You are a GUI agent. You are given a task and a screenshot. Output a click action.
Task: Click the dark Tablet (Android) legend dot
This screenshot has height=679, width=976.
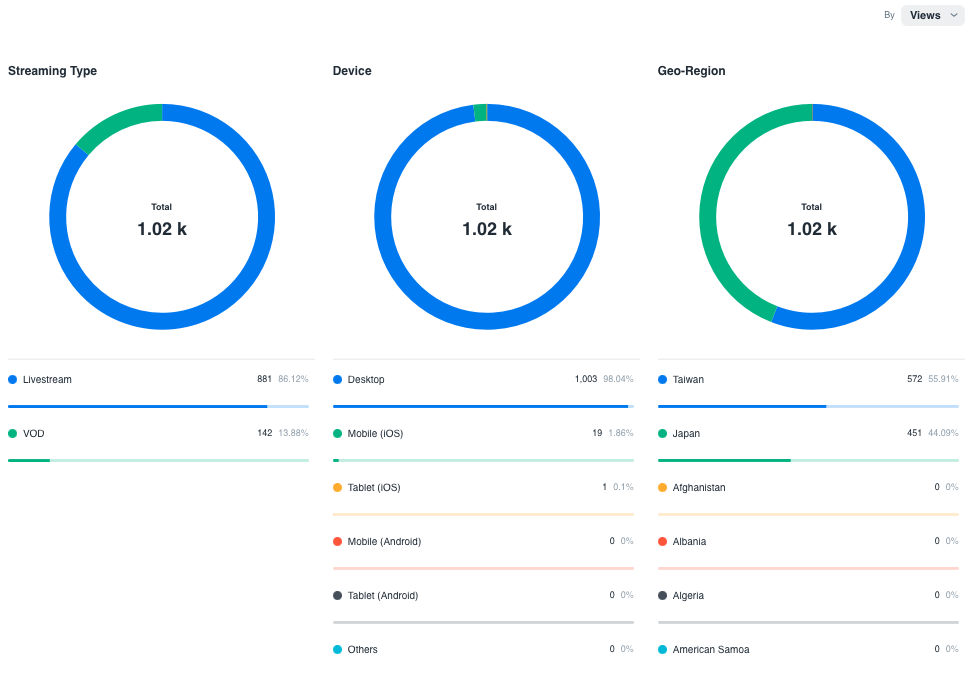point(338,596)
